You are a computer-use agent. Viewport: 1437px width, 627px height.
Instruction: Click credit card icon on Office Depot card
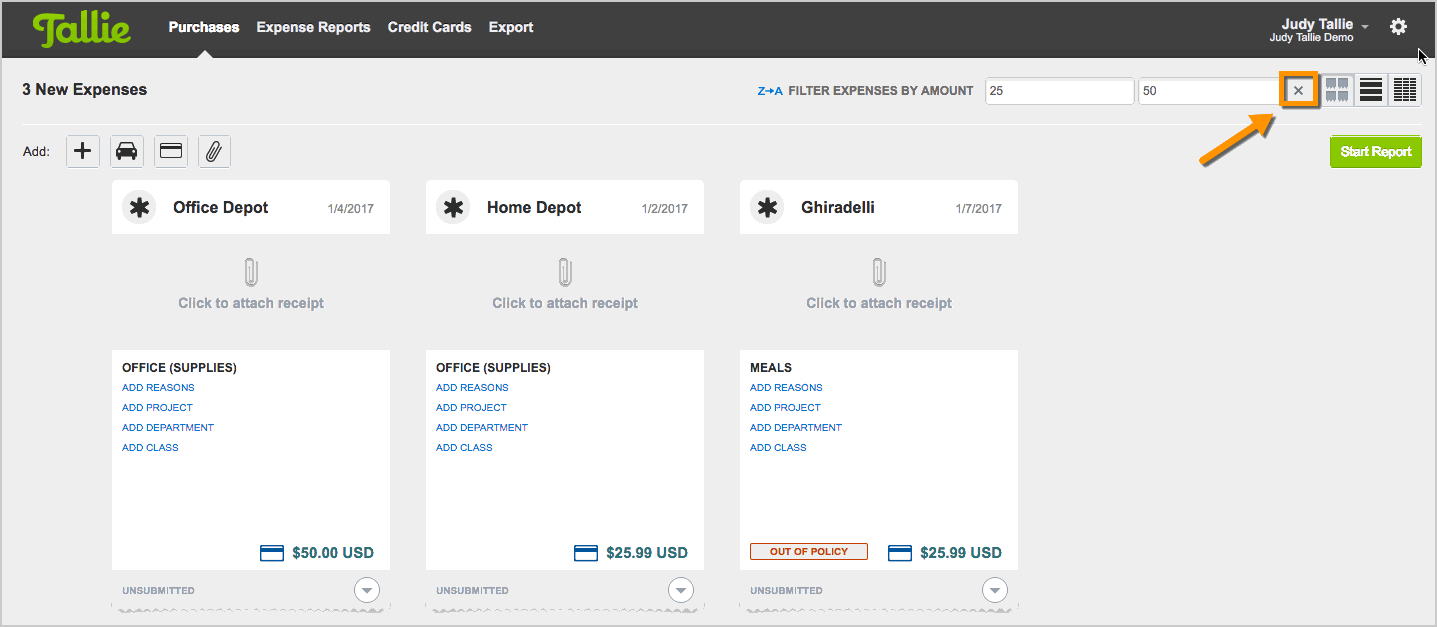[x=272, y=552]
